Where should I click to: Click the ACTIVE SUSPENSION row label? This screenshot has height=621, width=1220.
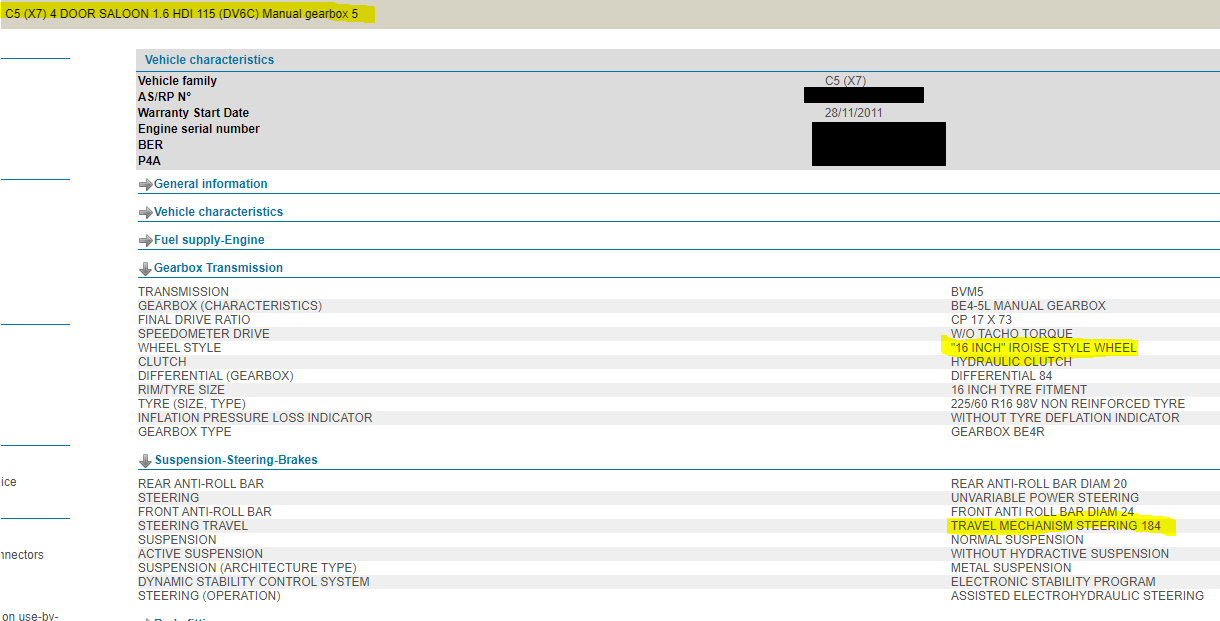pos(201,554)
